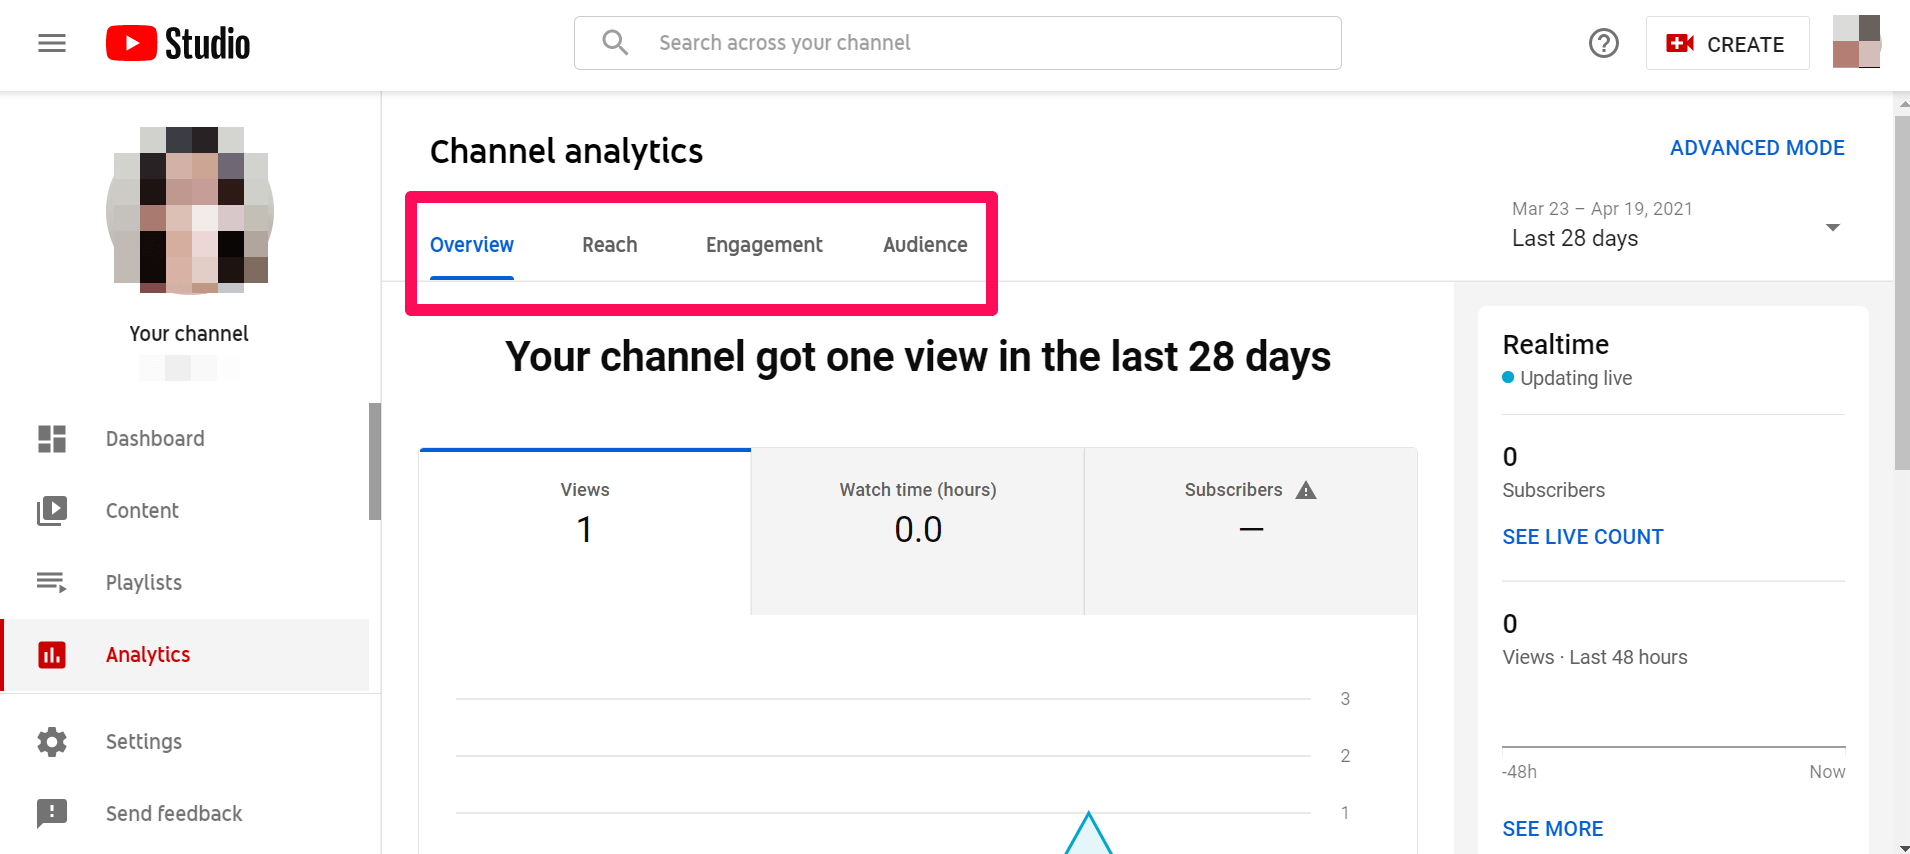
Task: Click the YouTube Studio logo
Action: 178,43
